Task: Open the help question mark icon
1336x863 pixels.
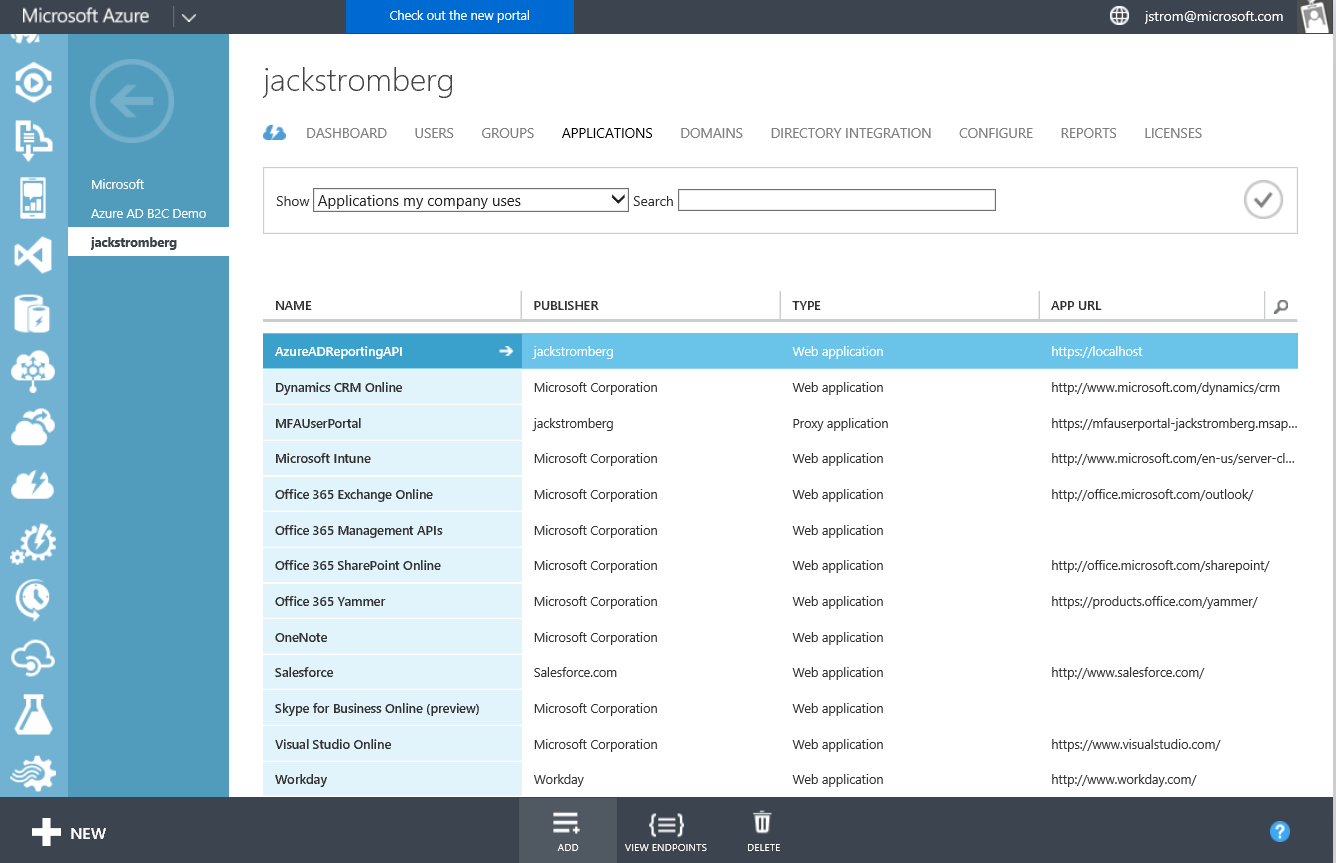Action: click(1279, 831)
